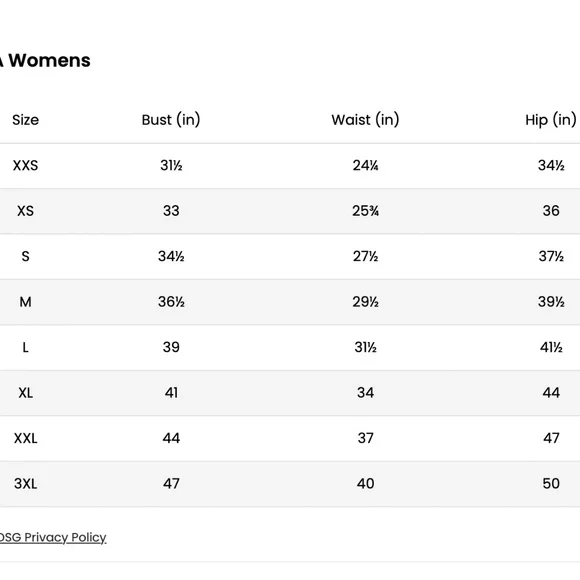Click the 50 hip value for 3XL
The image size is (580, 580).
(x=551, y=484)
